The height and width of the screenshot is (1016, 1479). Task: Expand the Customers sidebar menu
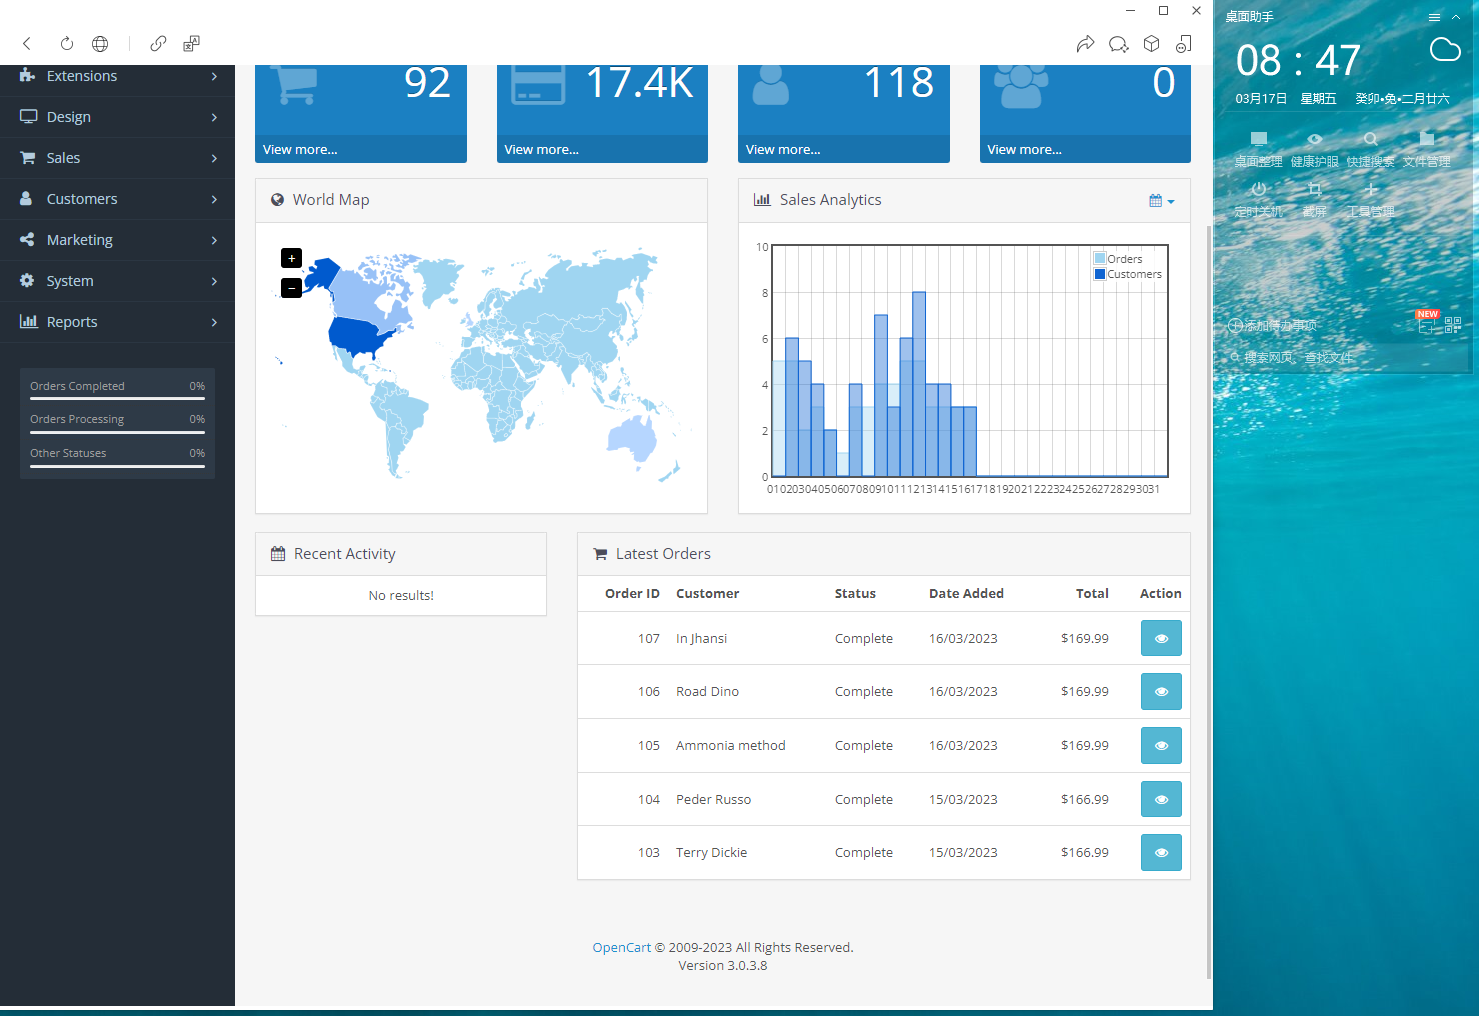(x=117, y=199)
